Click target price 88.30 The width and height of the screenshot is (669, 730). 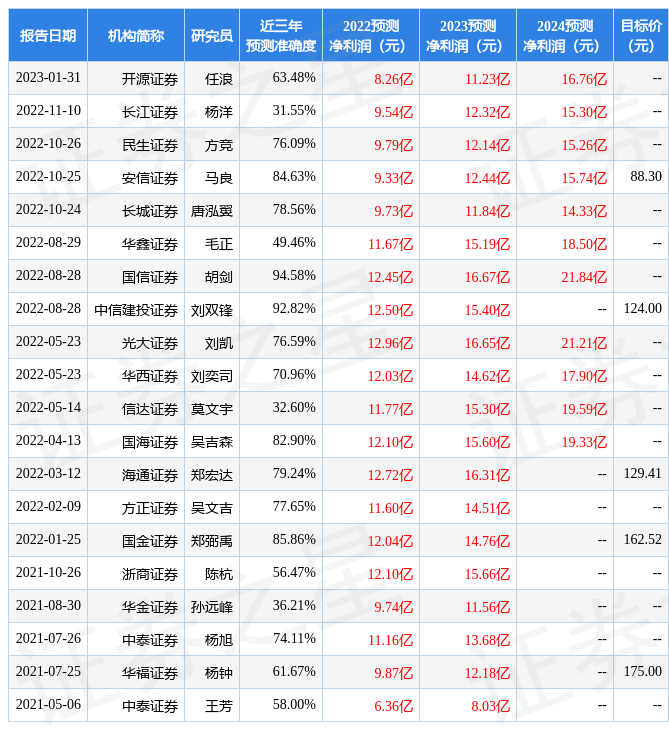pyautogui.click(x=646, y=176)
